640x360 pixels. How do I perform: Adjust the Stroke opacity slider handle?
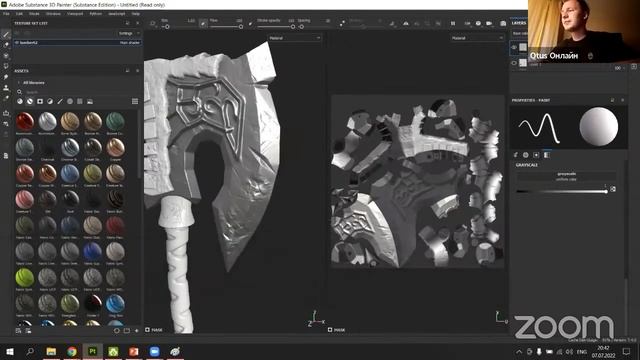[x=293, y=27]
